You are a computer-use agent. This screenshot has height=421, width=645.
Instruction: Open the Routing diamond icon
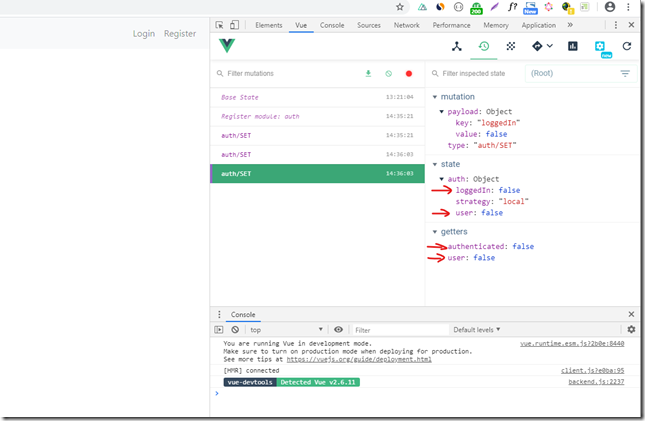tap(537, 46)
